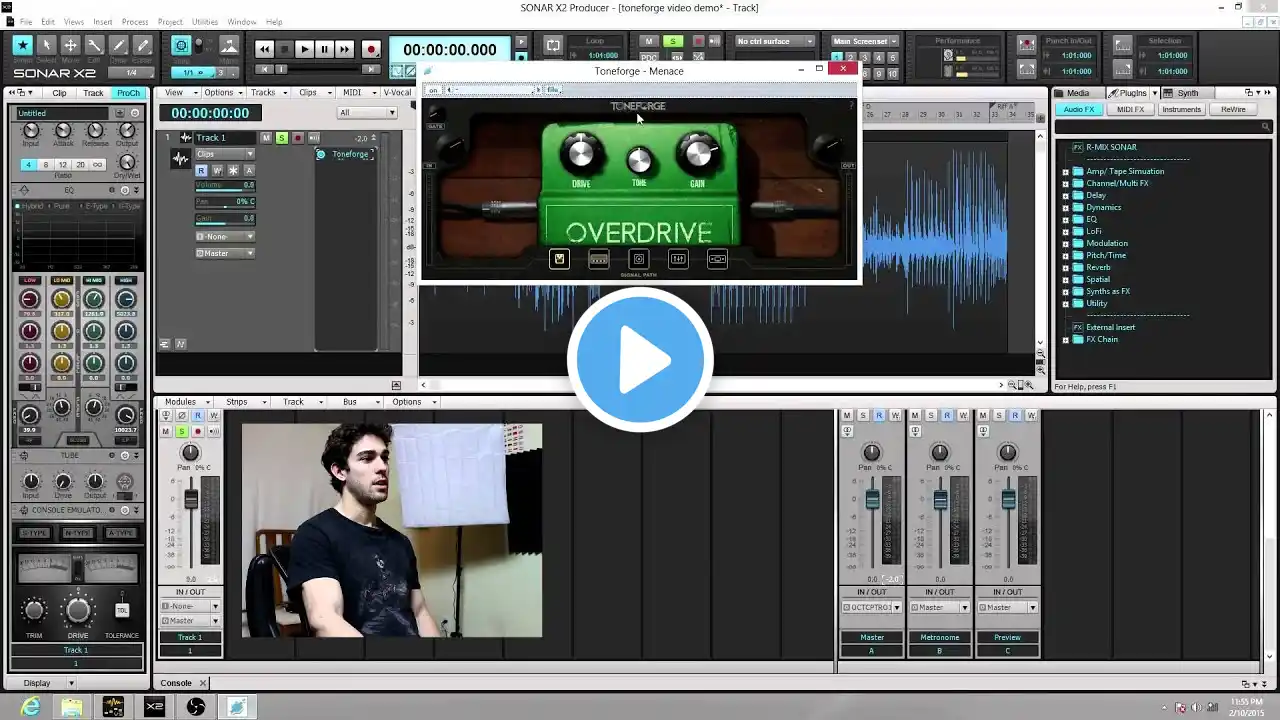Click the Track 1 Gain slider
Viewport: 1280px width, 720px height.
point(225,218)
